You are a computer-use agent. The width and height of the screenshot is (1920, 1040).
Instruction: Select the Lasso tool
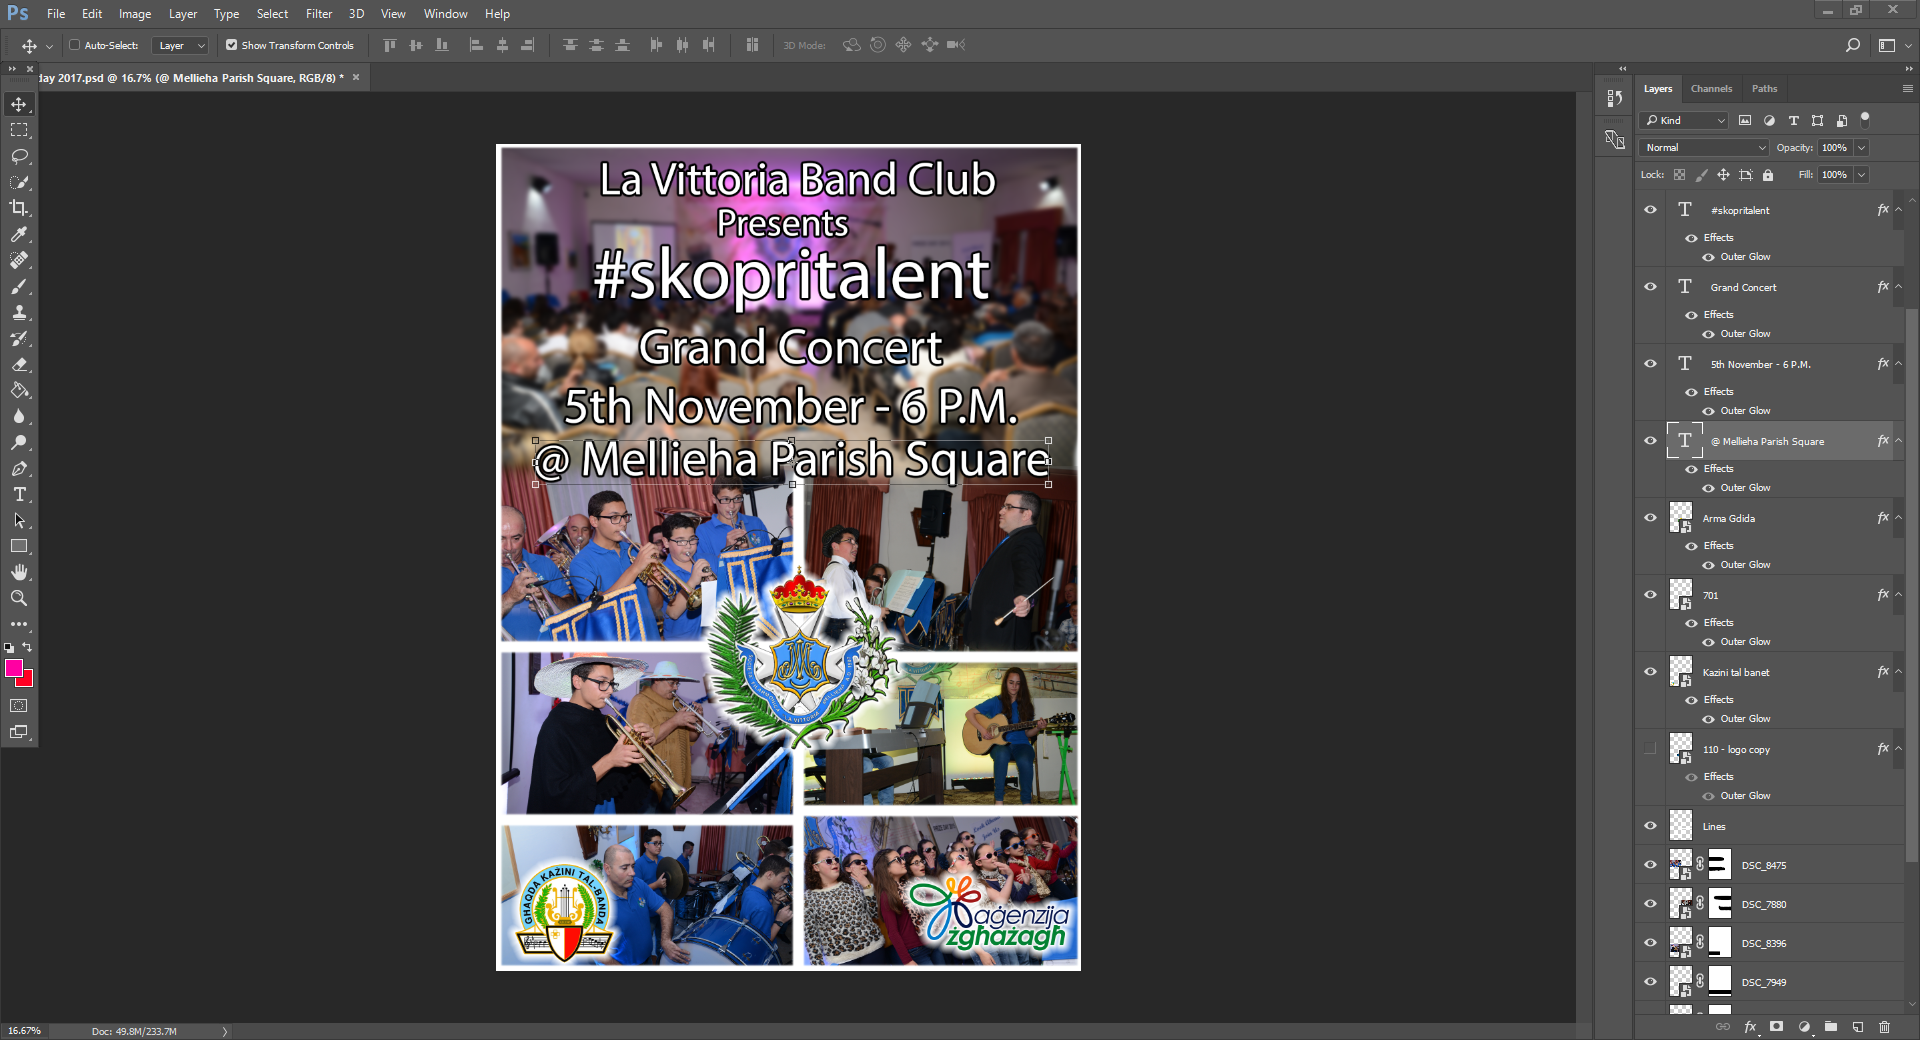point(19,157)
